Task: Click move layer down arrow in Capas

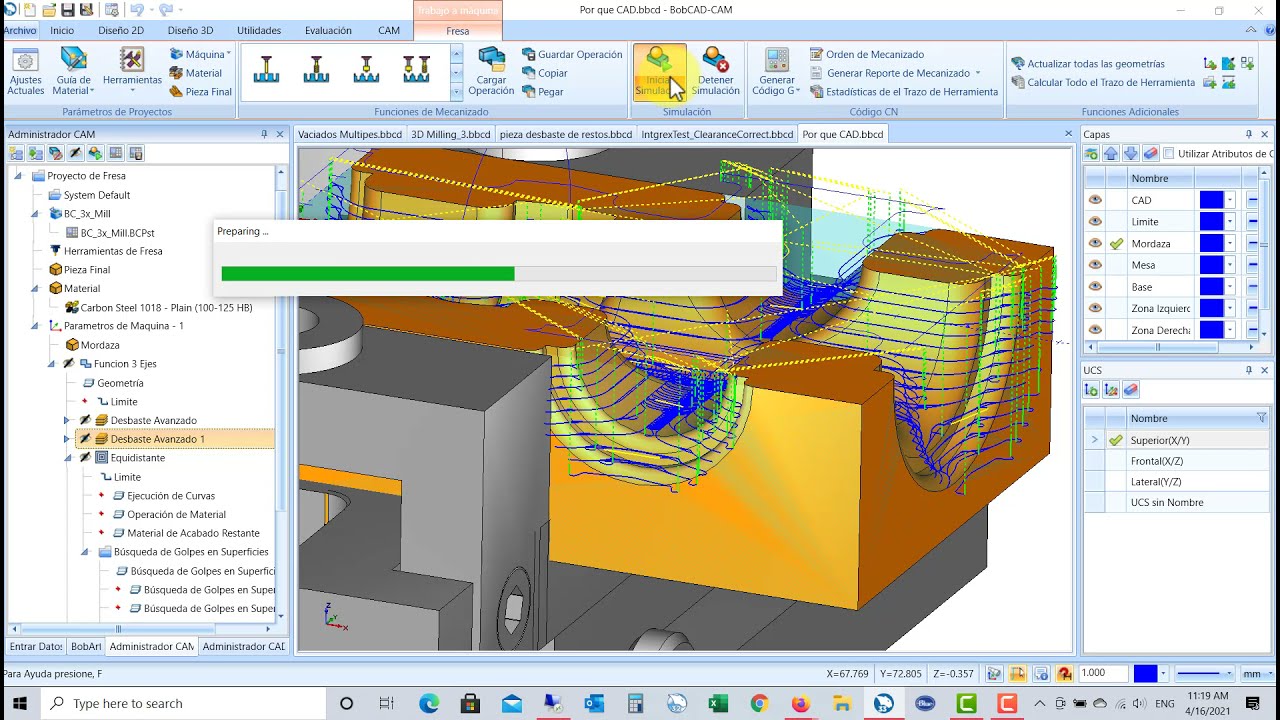Action: coord(1130,153)
